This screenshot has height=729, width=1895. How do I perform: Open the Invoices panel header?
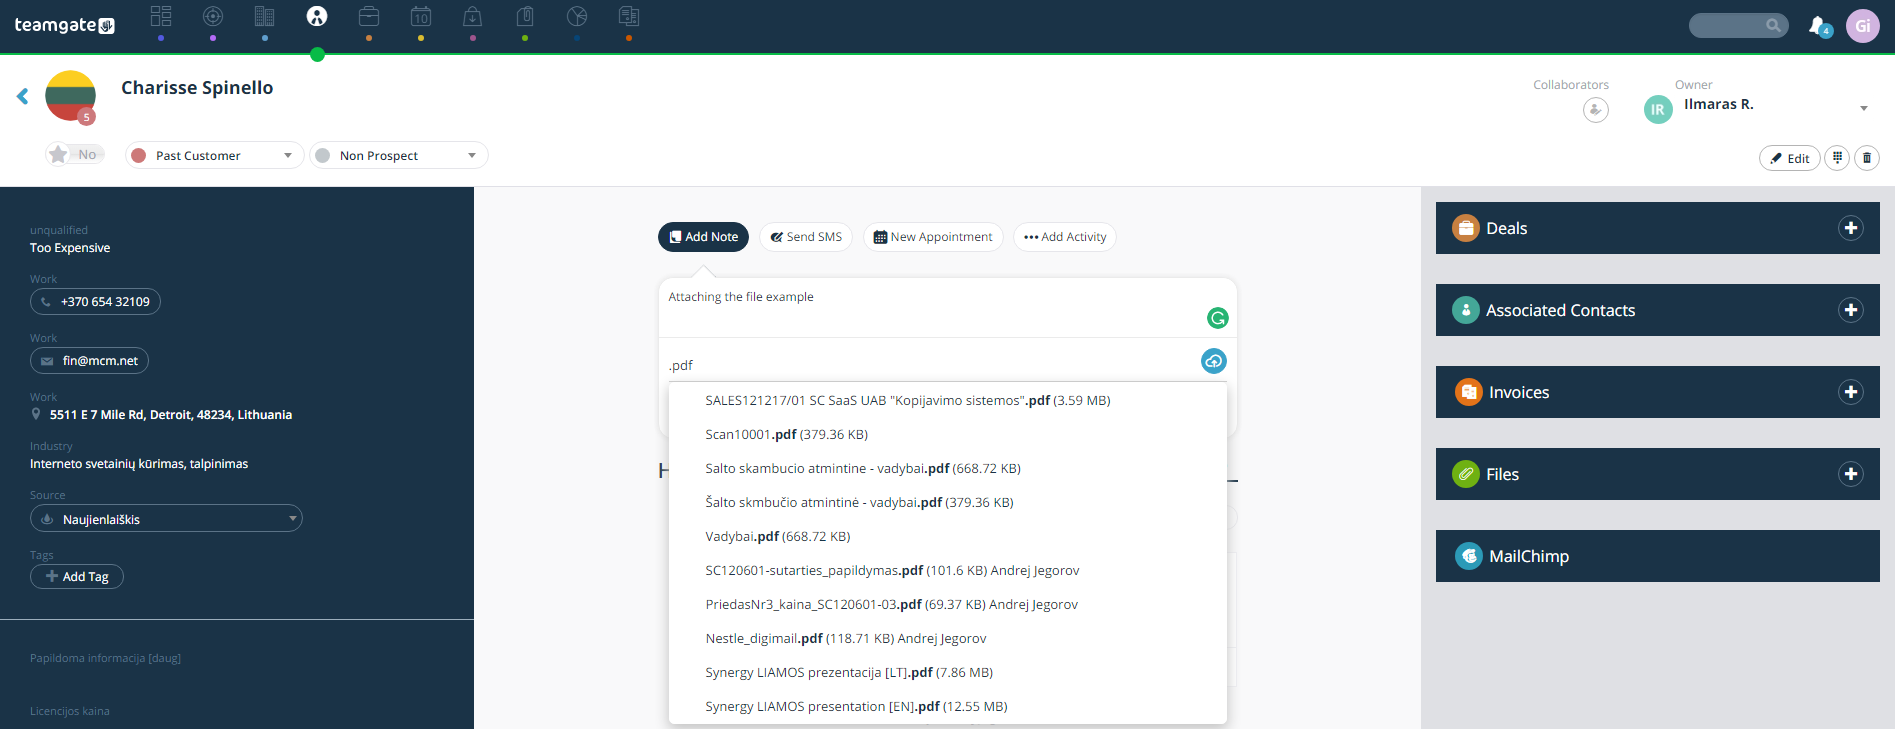(1657, 392)
